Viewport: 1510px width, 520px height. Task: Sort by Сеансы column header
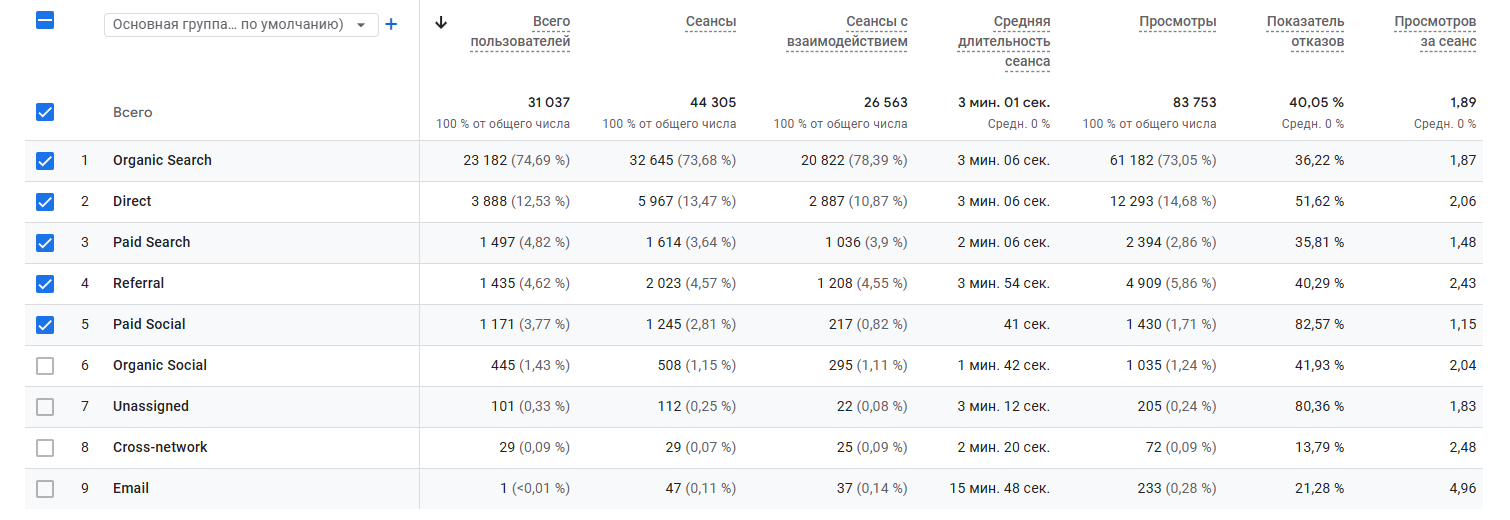click(711, 22)
